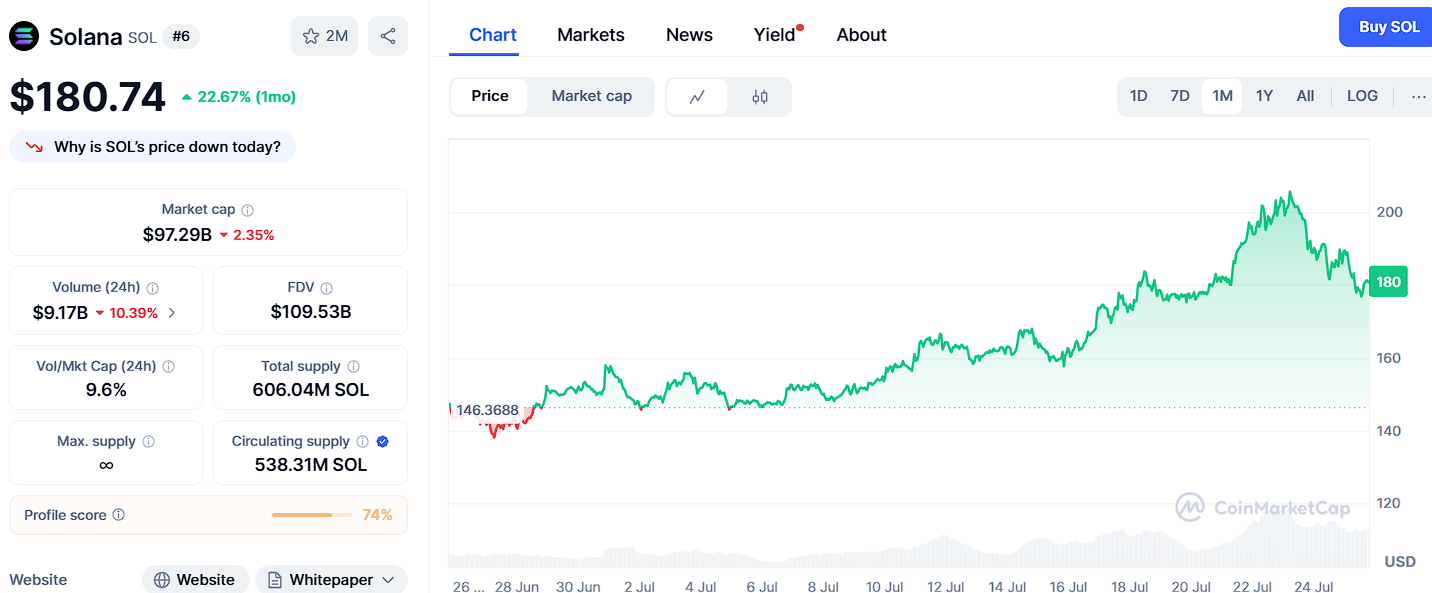Screen dimensions: 1432x593
Task: Open the chart more options menu
Action: pos(1418,96)
